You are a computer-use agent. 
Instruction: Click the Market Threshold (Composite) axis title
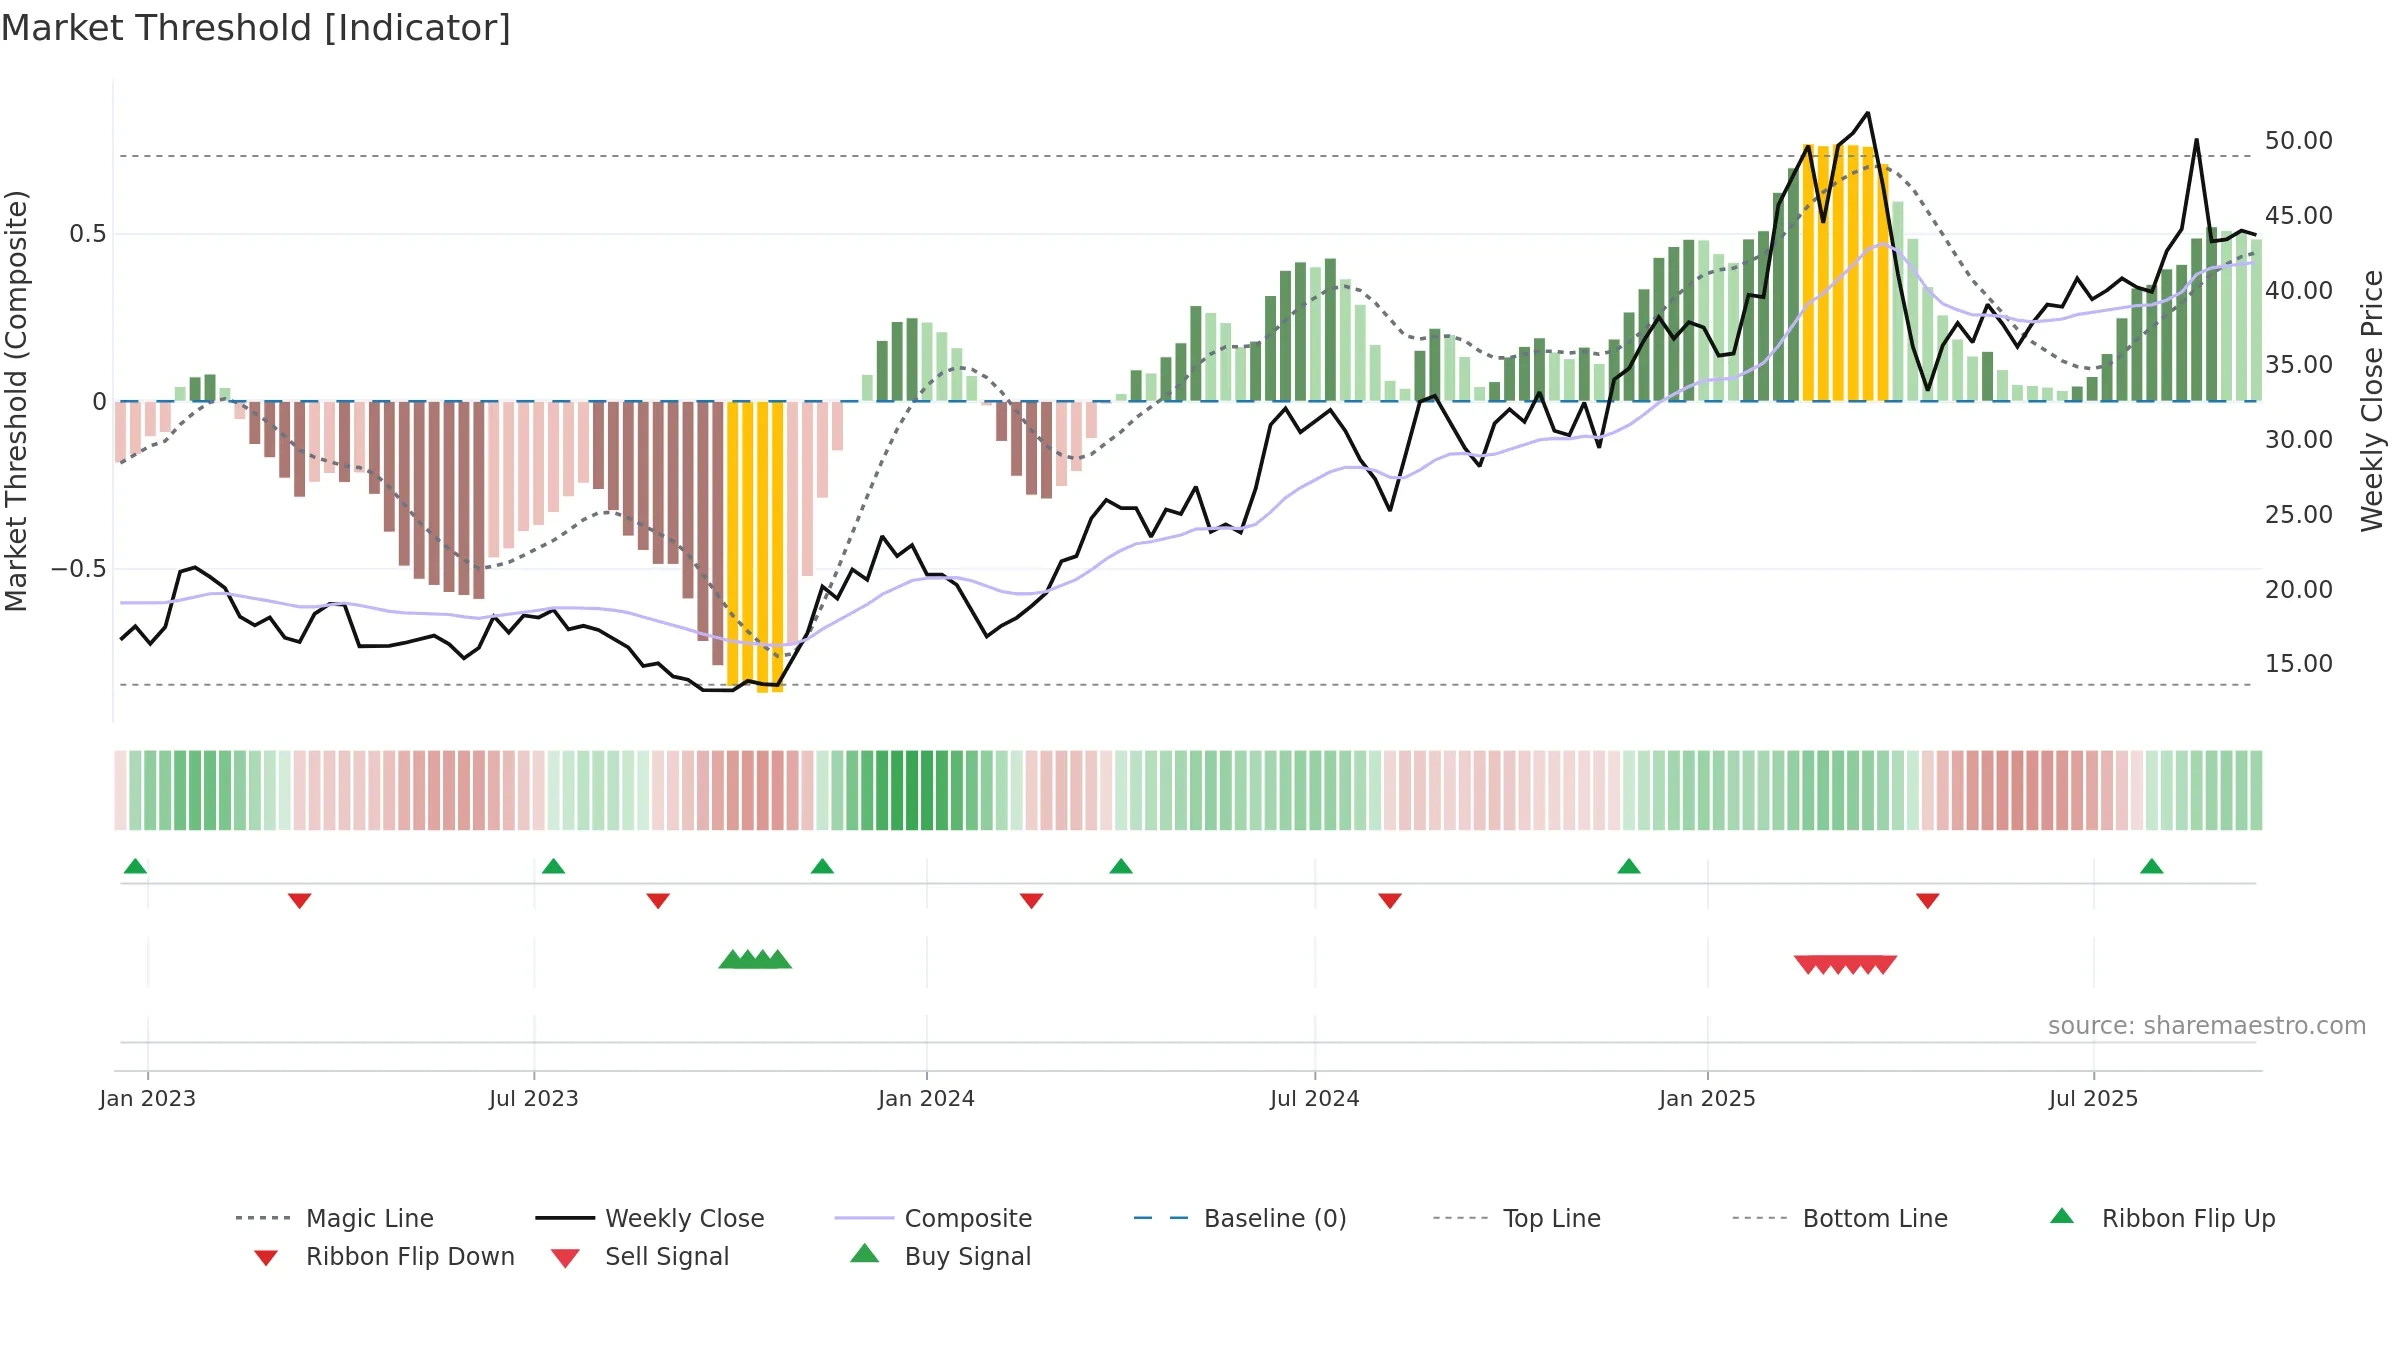16,400
